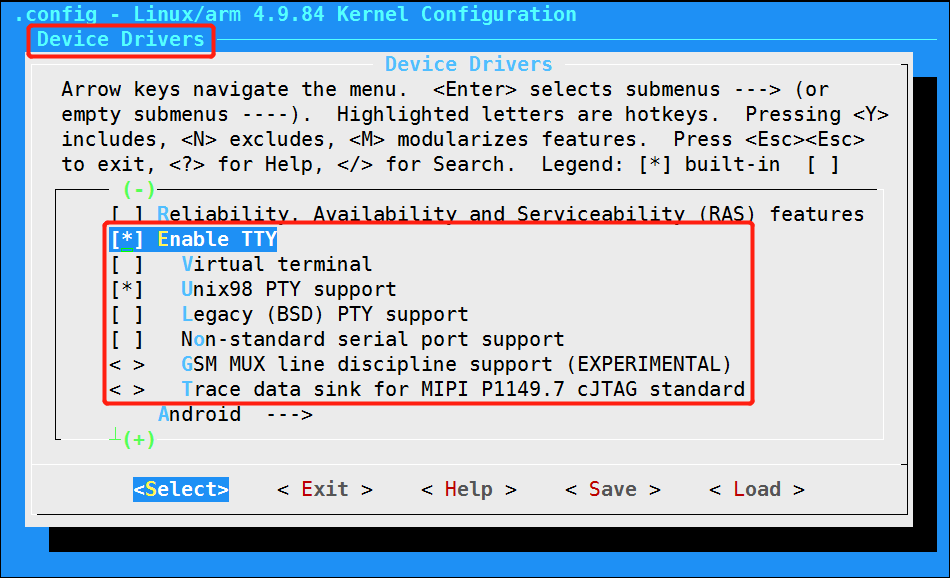Viewport: 950px width, 578px height.
Task: Toggle GSM MUX line discipline tristate
Action: pos(127,365)
